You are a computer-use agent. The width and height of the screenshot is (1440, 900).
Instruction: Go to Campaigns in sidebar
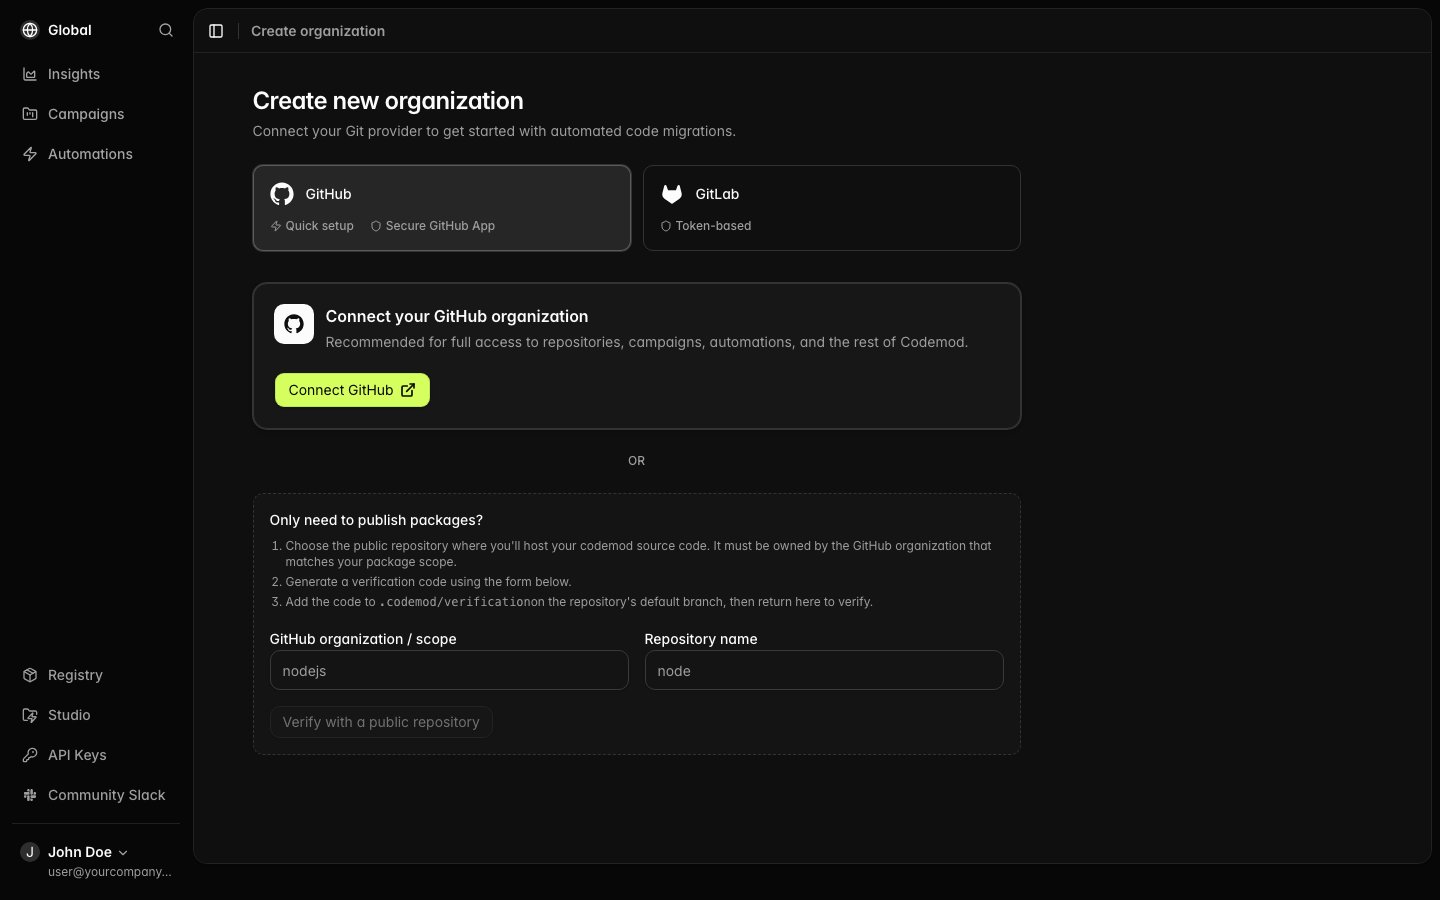point(96,114)
